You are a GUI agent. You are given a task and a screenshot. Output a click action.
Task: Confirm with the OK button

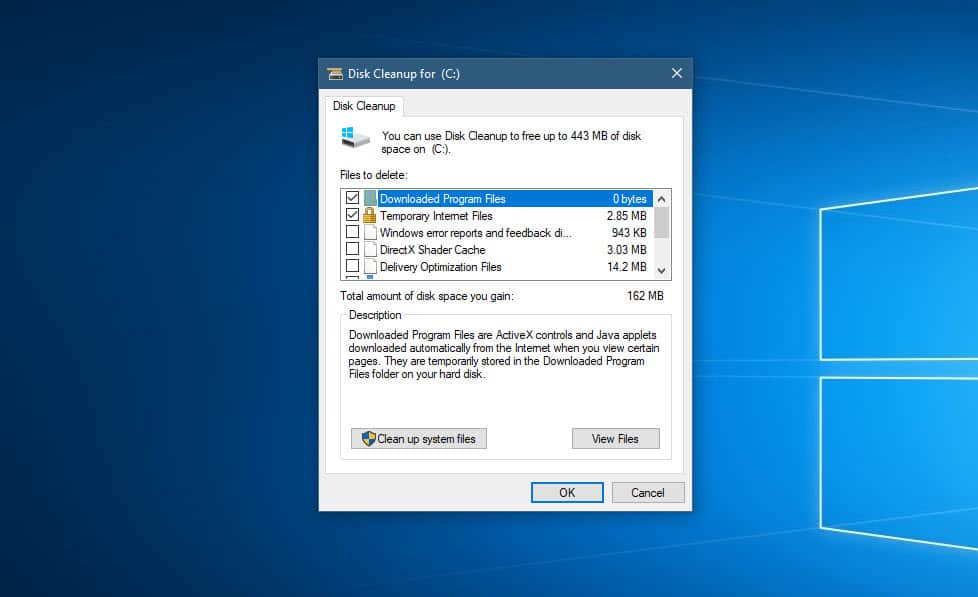[567, 492]
